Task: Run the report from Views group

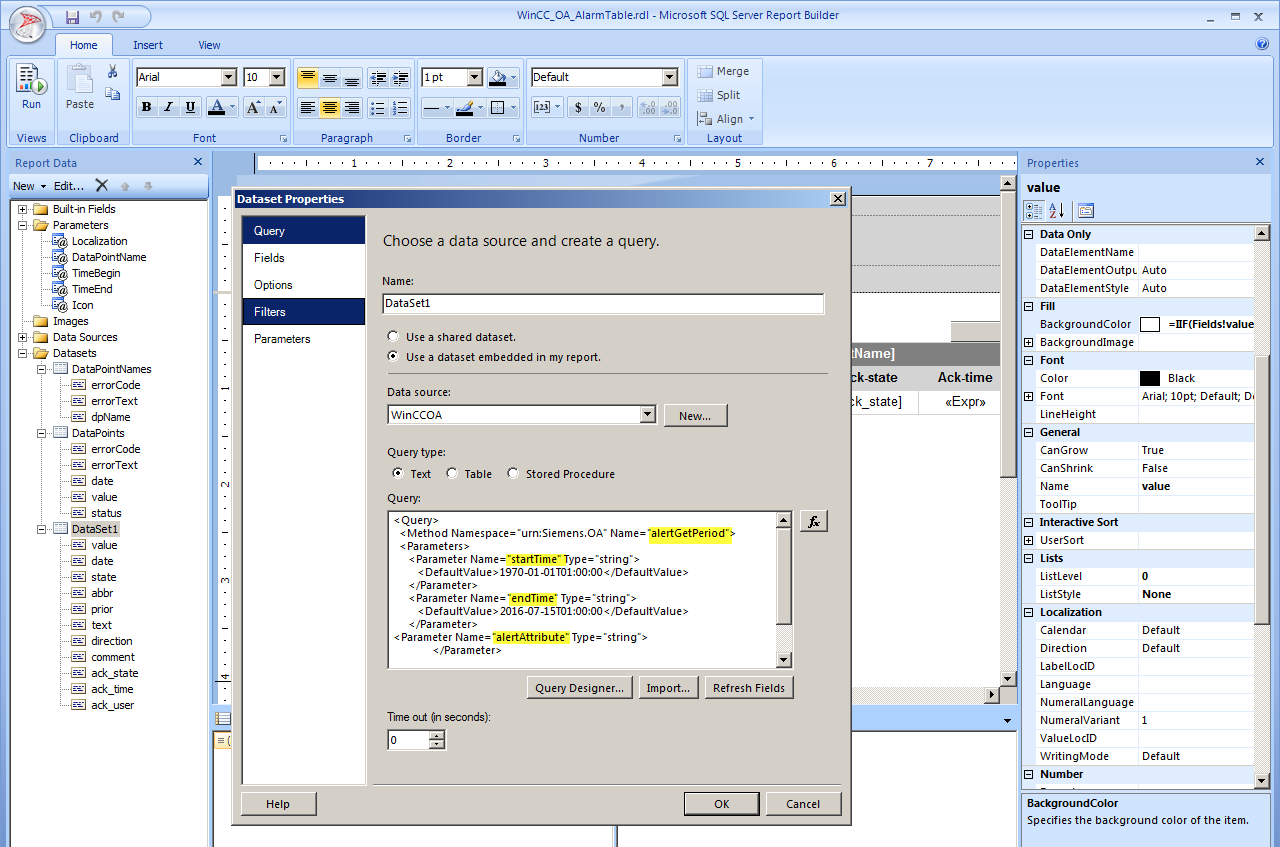Action: point(31,88)
